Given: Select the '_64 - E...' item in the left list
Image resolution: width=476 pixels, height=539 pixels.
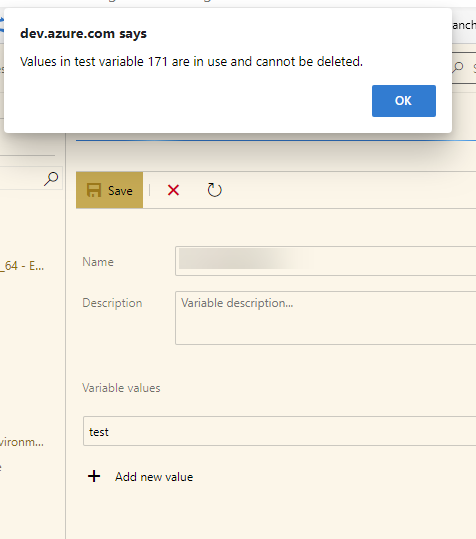Looking at the screenshot, I should tap(22, 266).
